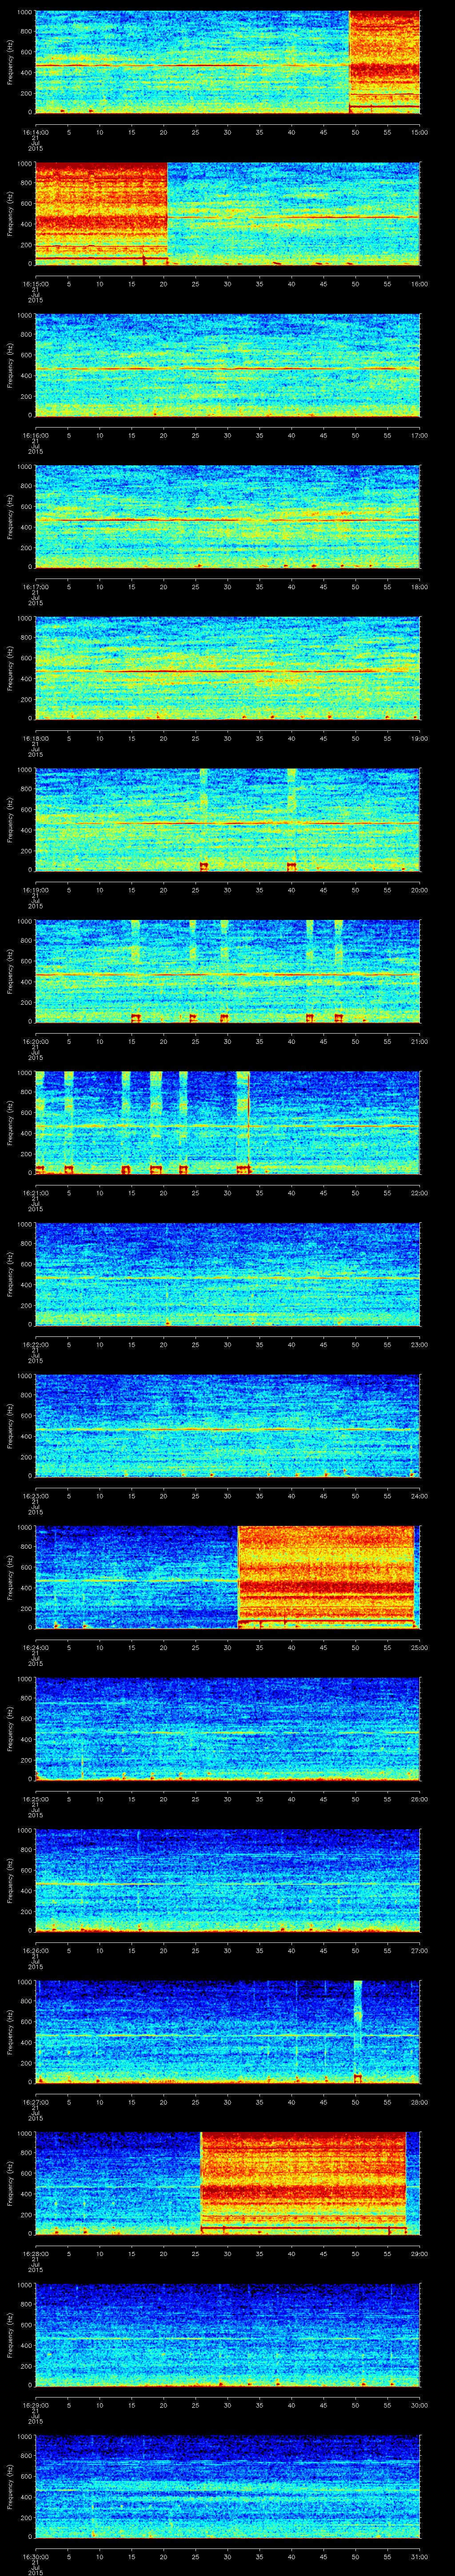Select the 16:27:00 time axis label
455x2576 pixels.
[35, 2101]
